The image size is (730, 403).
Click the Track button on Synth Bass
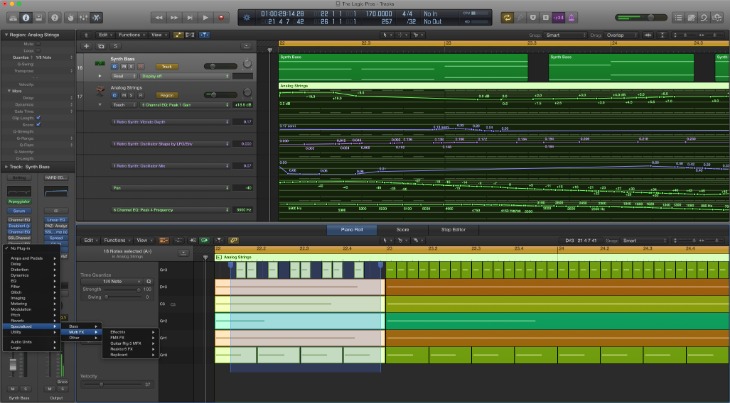click(x=167, y=66)
